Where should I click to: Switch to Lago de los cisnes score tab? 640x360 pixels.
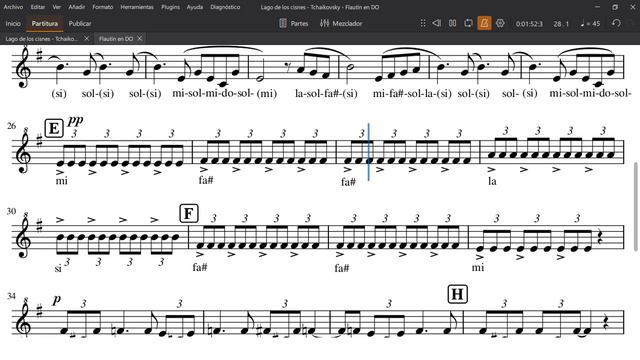[x=42, y=39]
